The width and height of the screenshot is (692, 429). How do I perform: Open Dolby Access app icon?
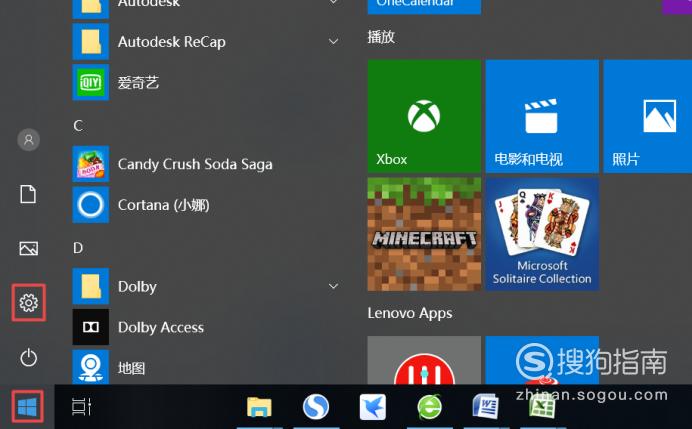pos(90,327)
